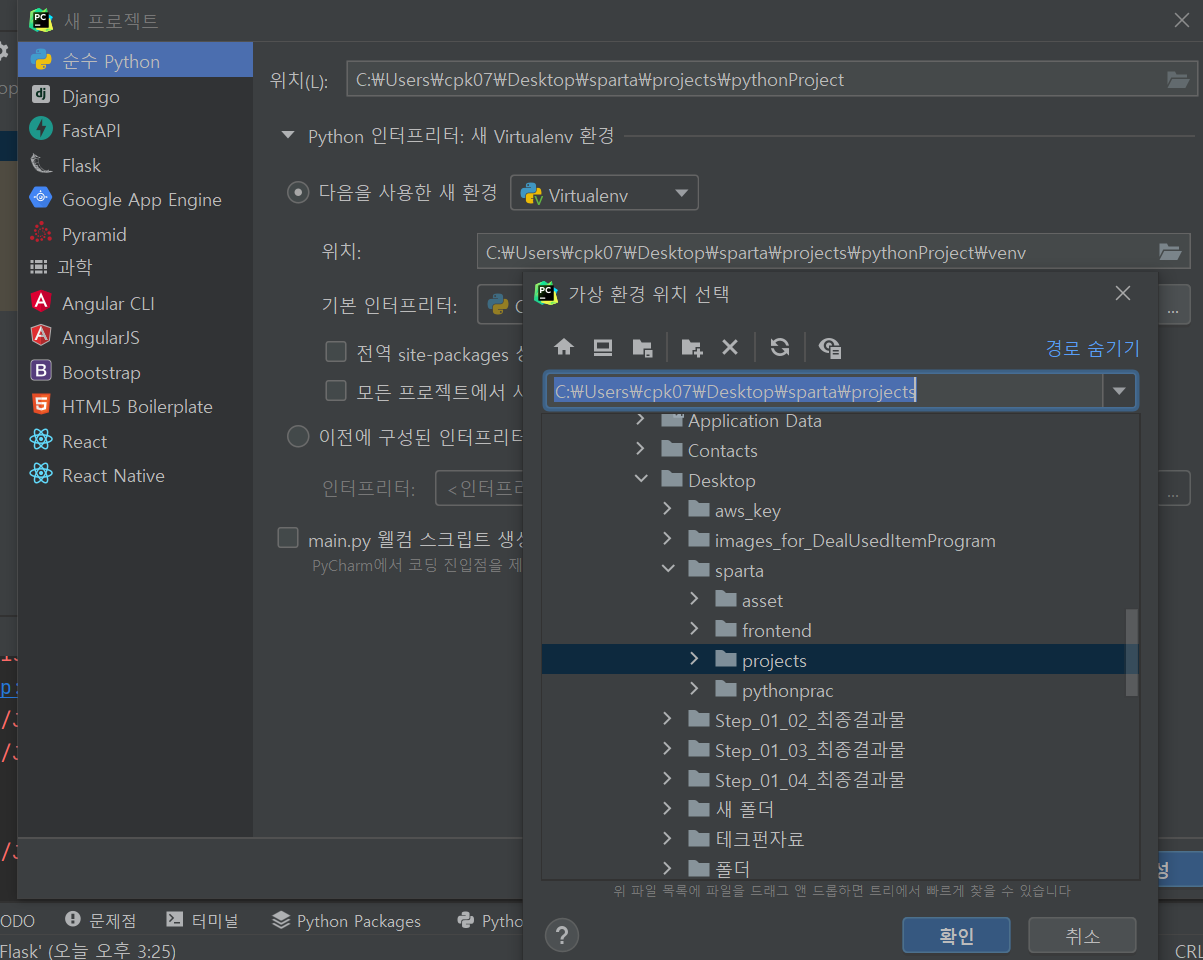This screenshot has height=960, width=1203.
Task: Toggle show hidden files and directories icon
Action: click(x=829, y=347)
